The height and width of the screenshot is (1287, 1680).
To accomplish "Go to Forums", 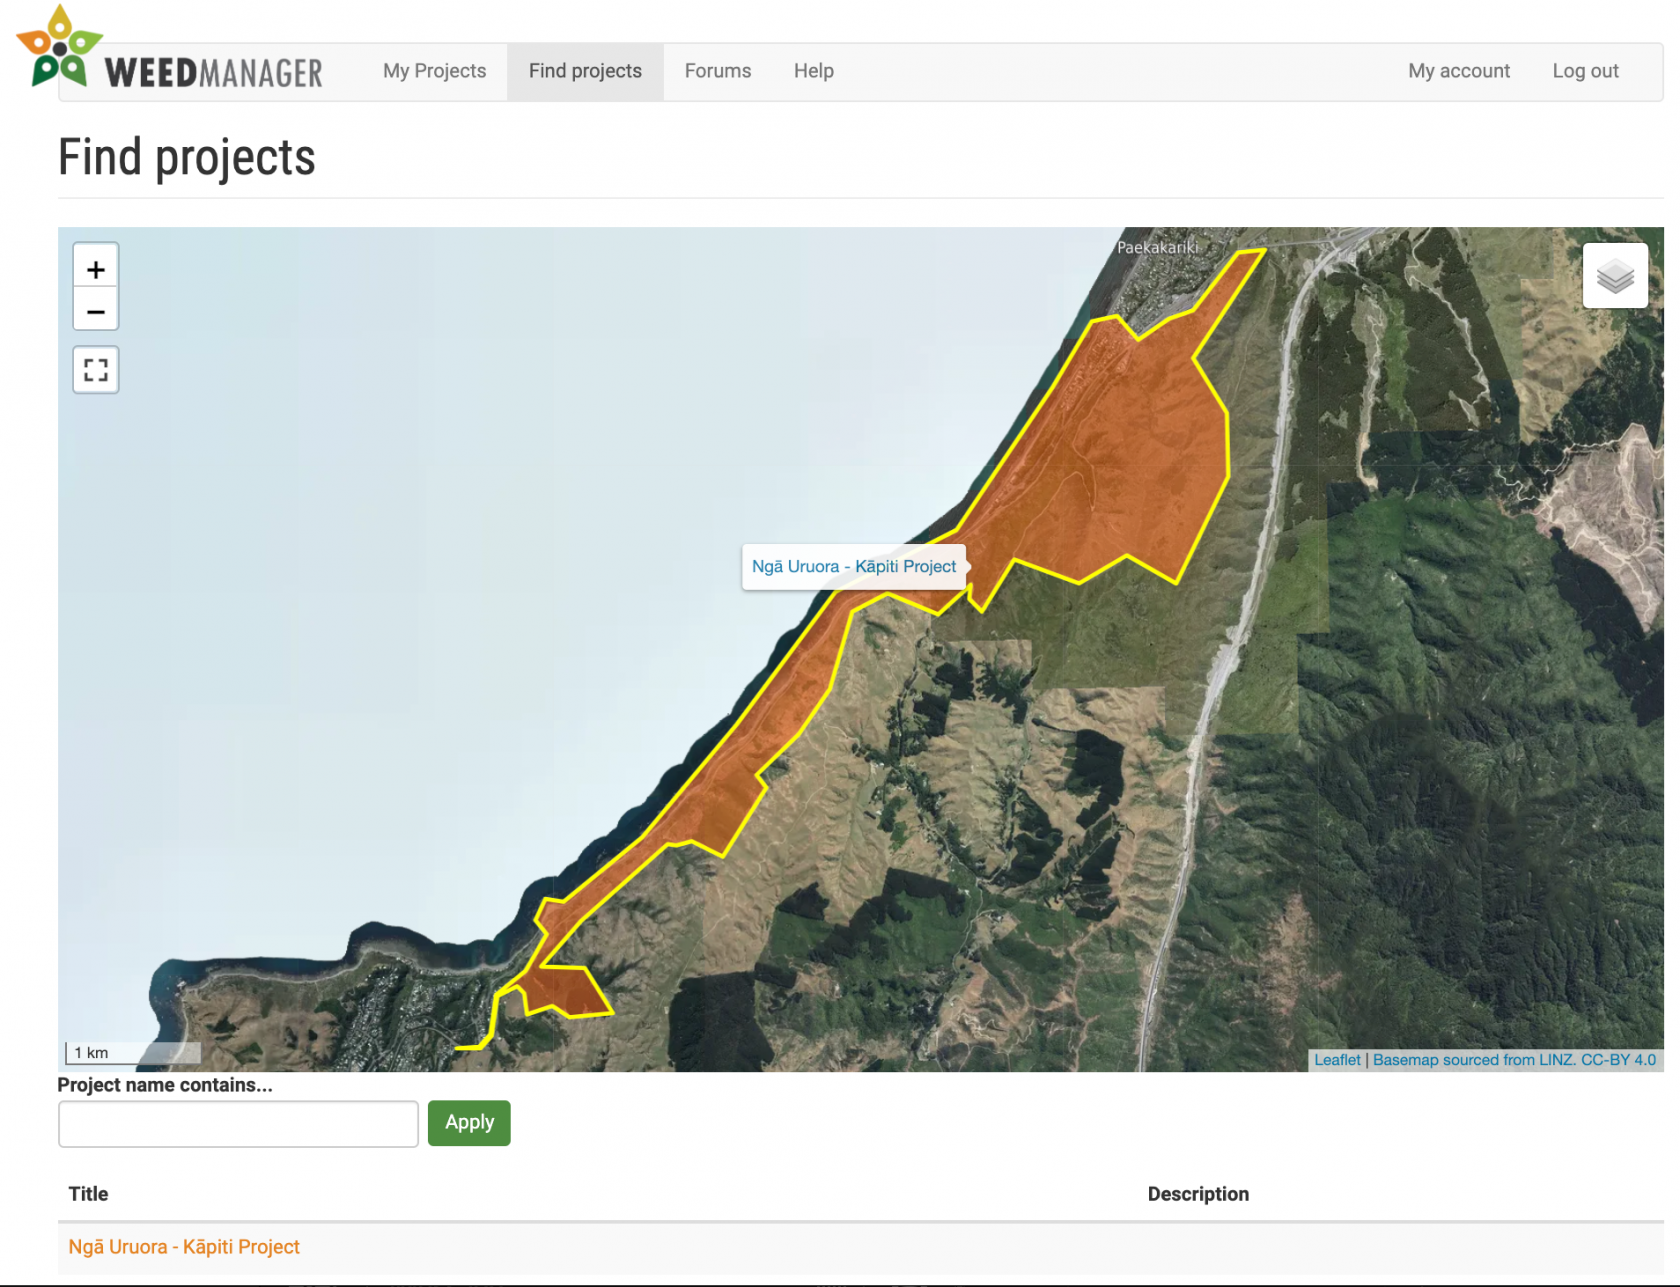I will click(718, 71).
